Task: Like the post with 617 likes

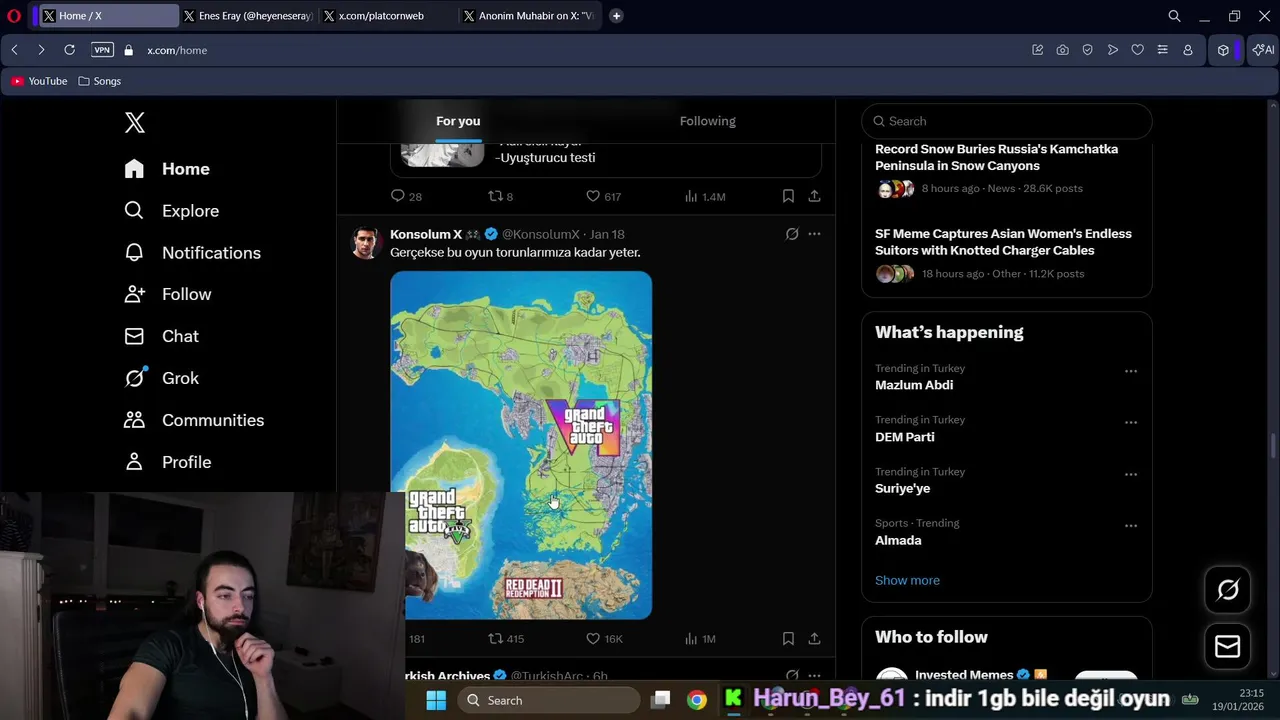Action: click(x=603, y=196)
